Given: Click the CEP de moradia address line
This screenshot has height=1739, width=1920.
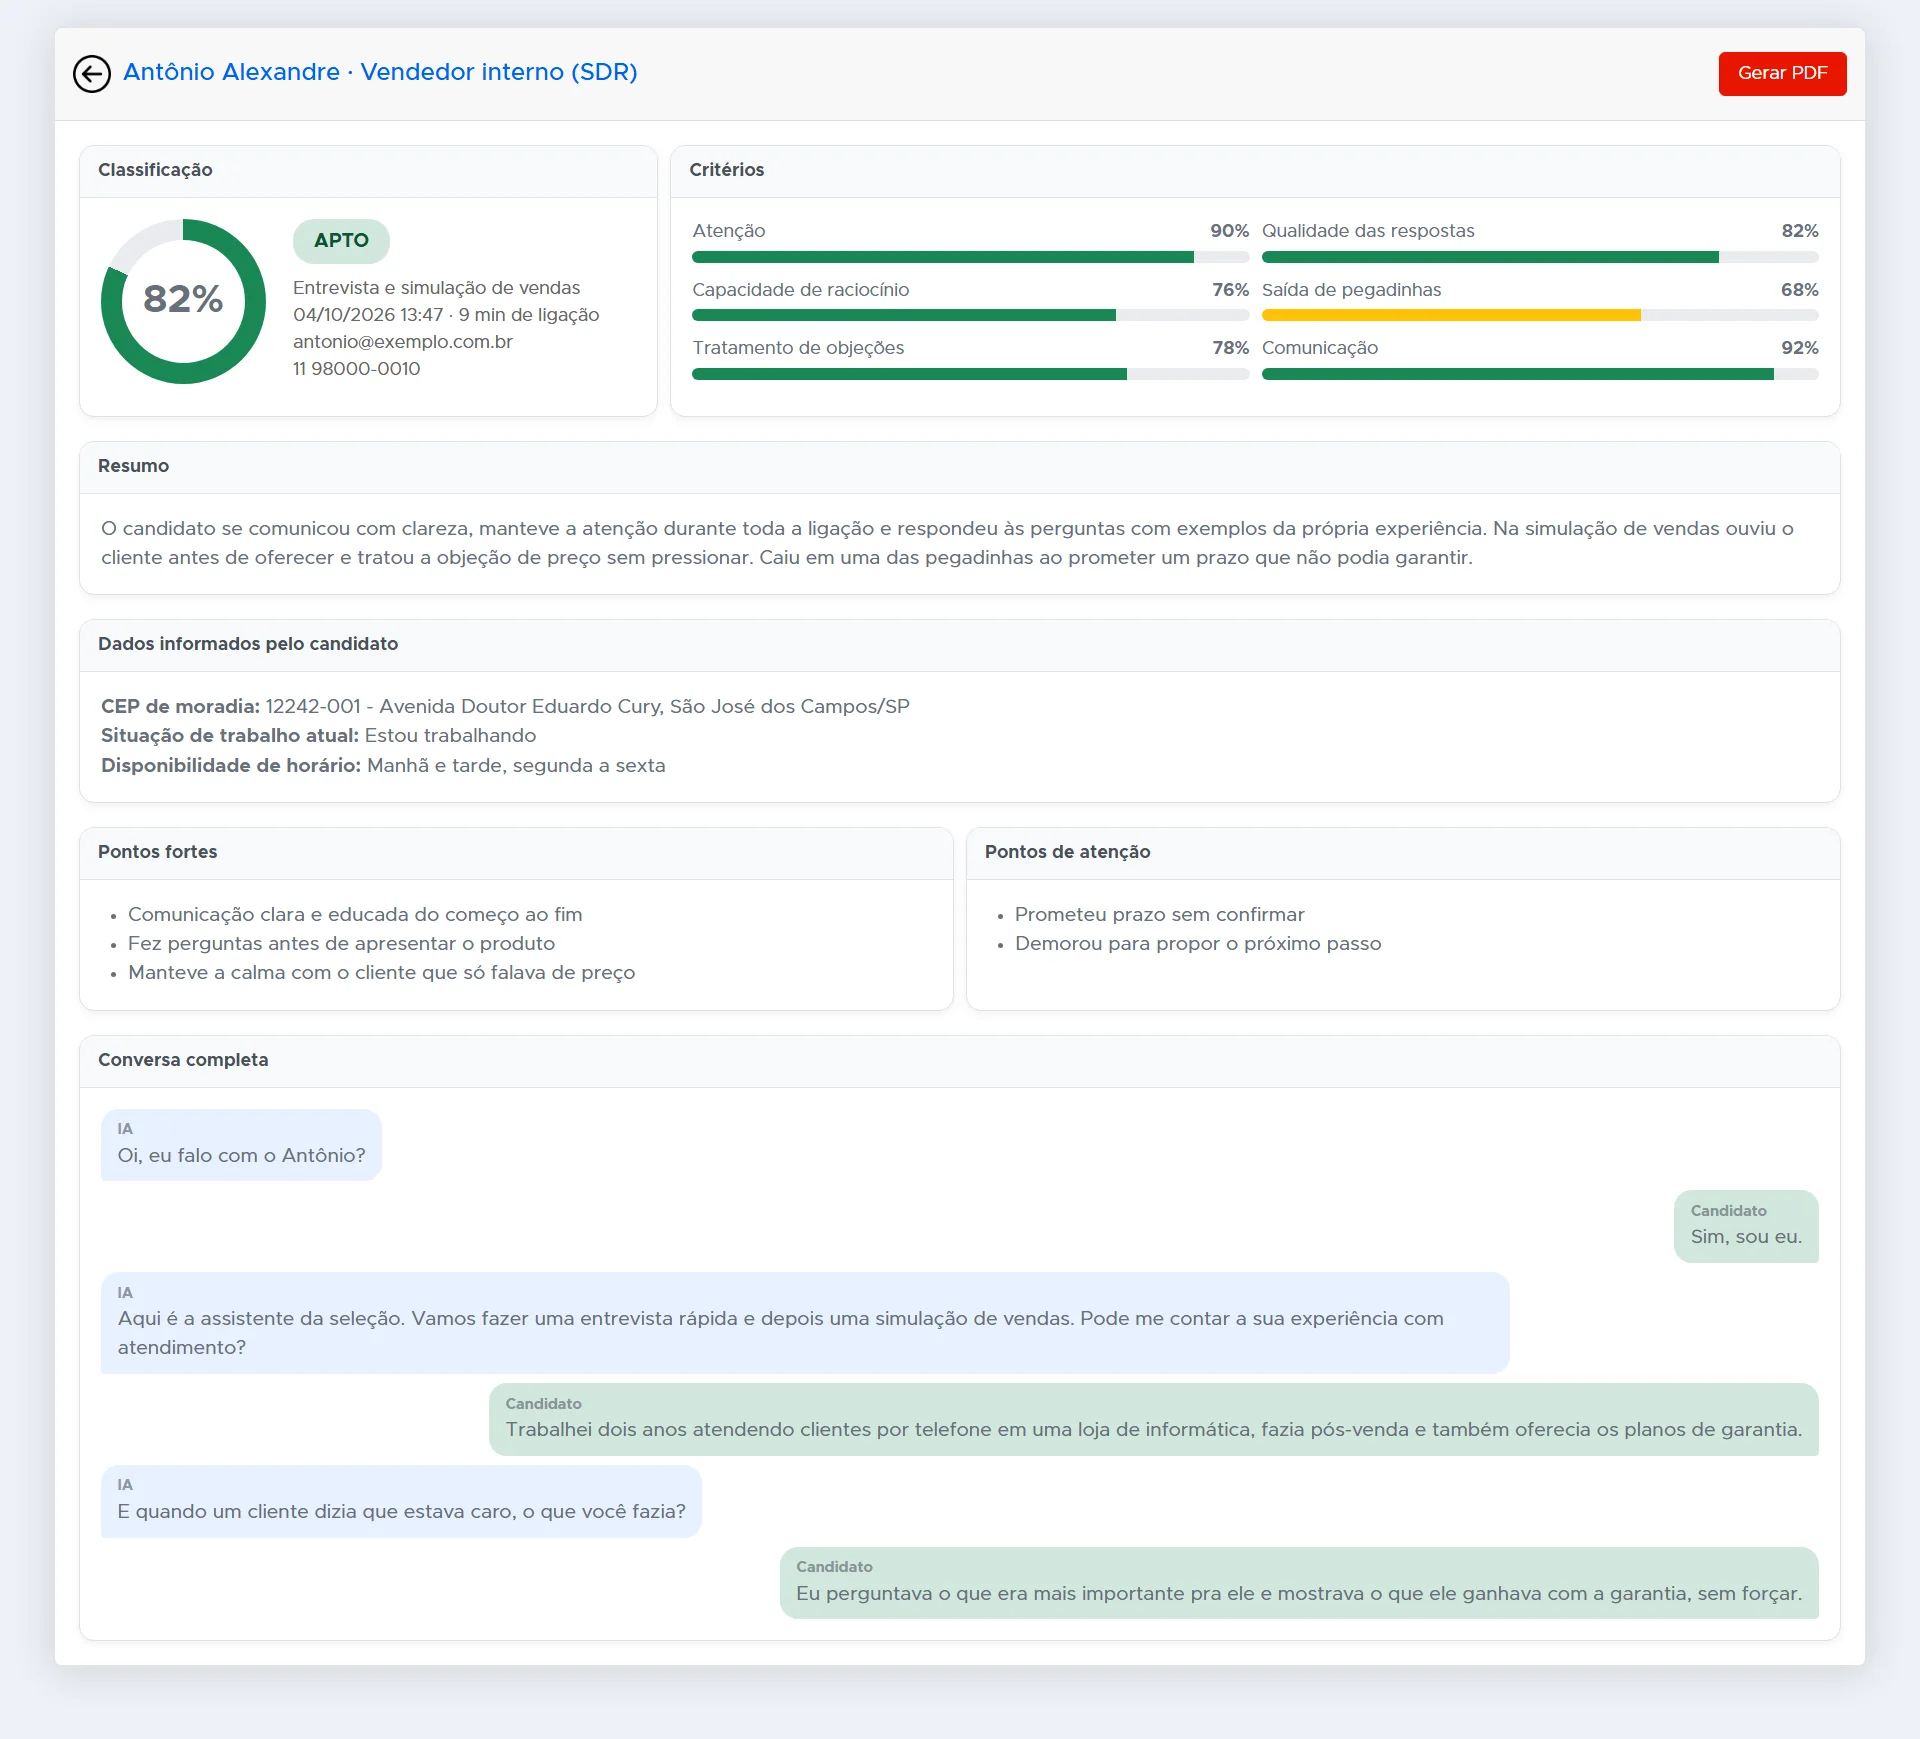Looking at the screenshot, I should click(505, 706).
